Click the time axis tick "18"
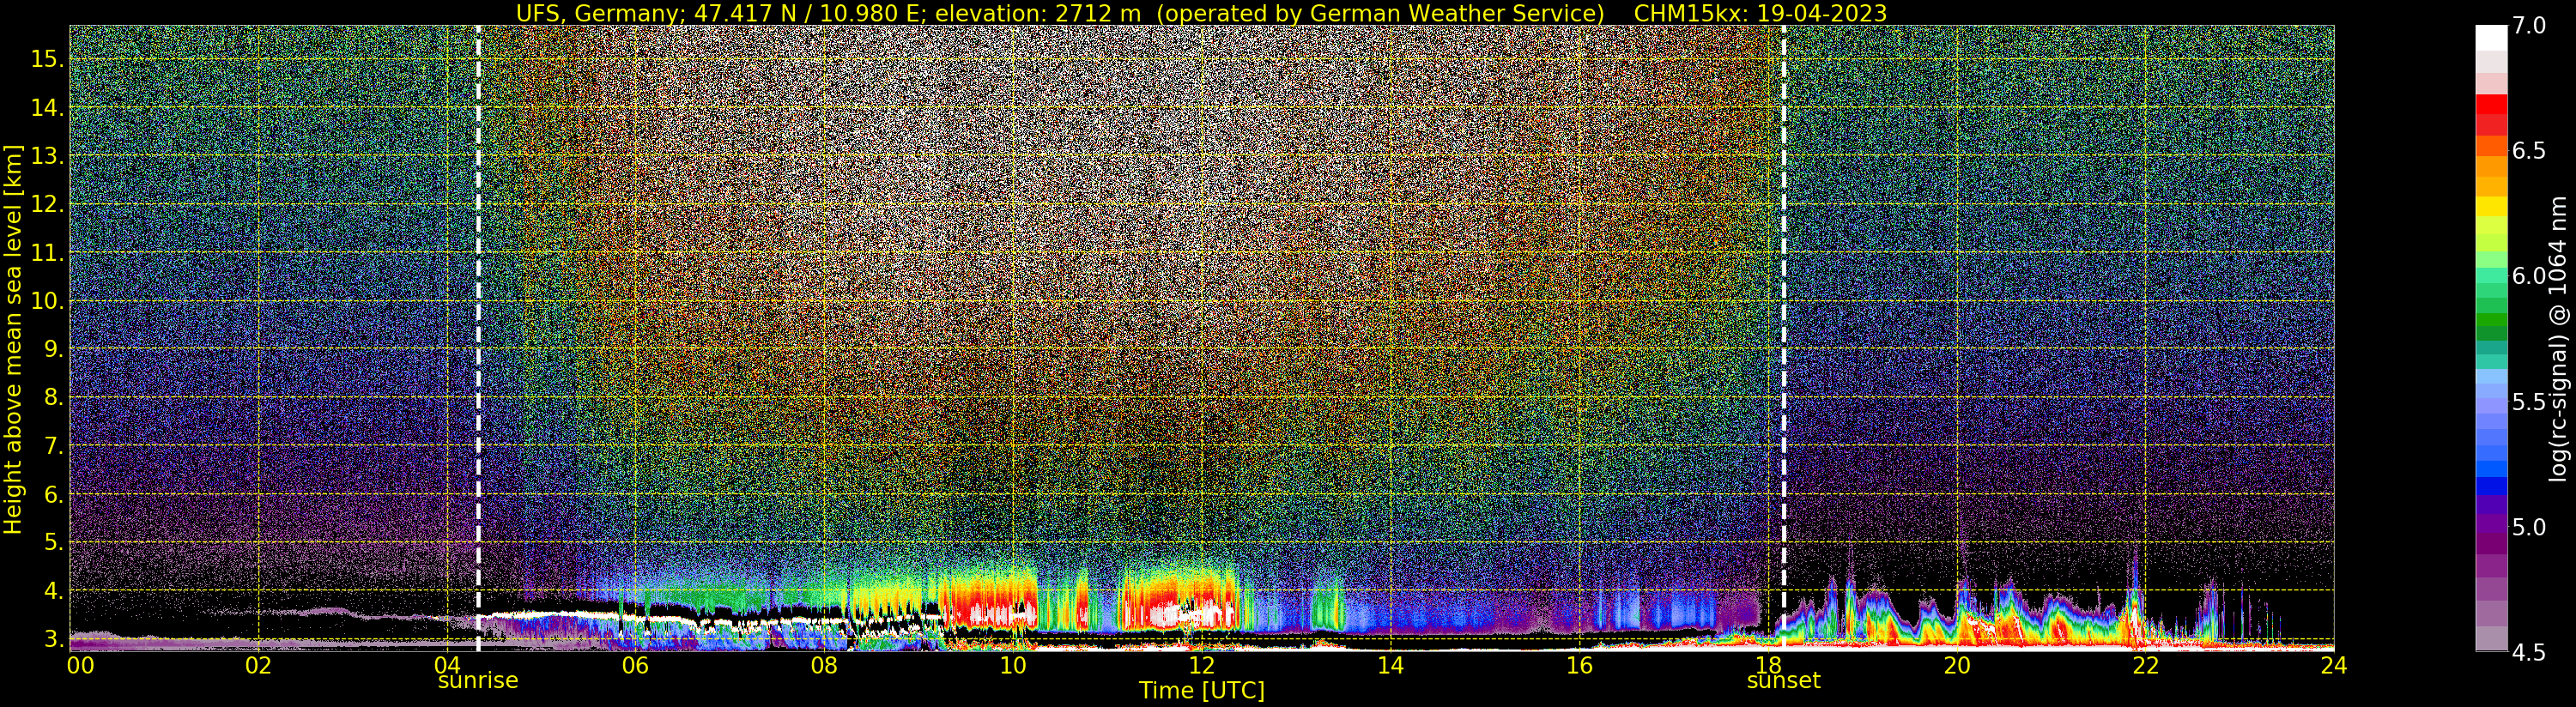2576x707 pixels. point(1768,665)
